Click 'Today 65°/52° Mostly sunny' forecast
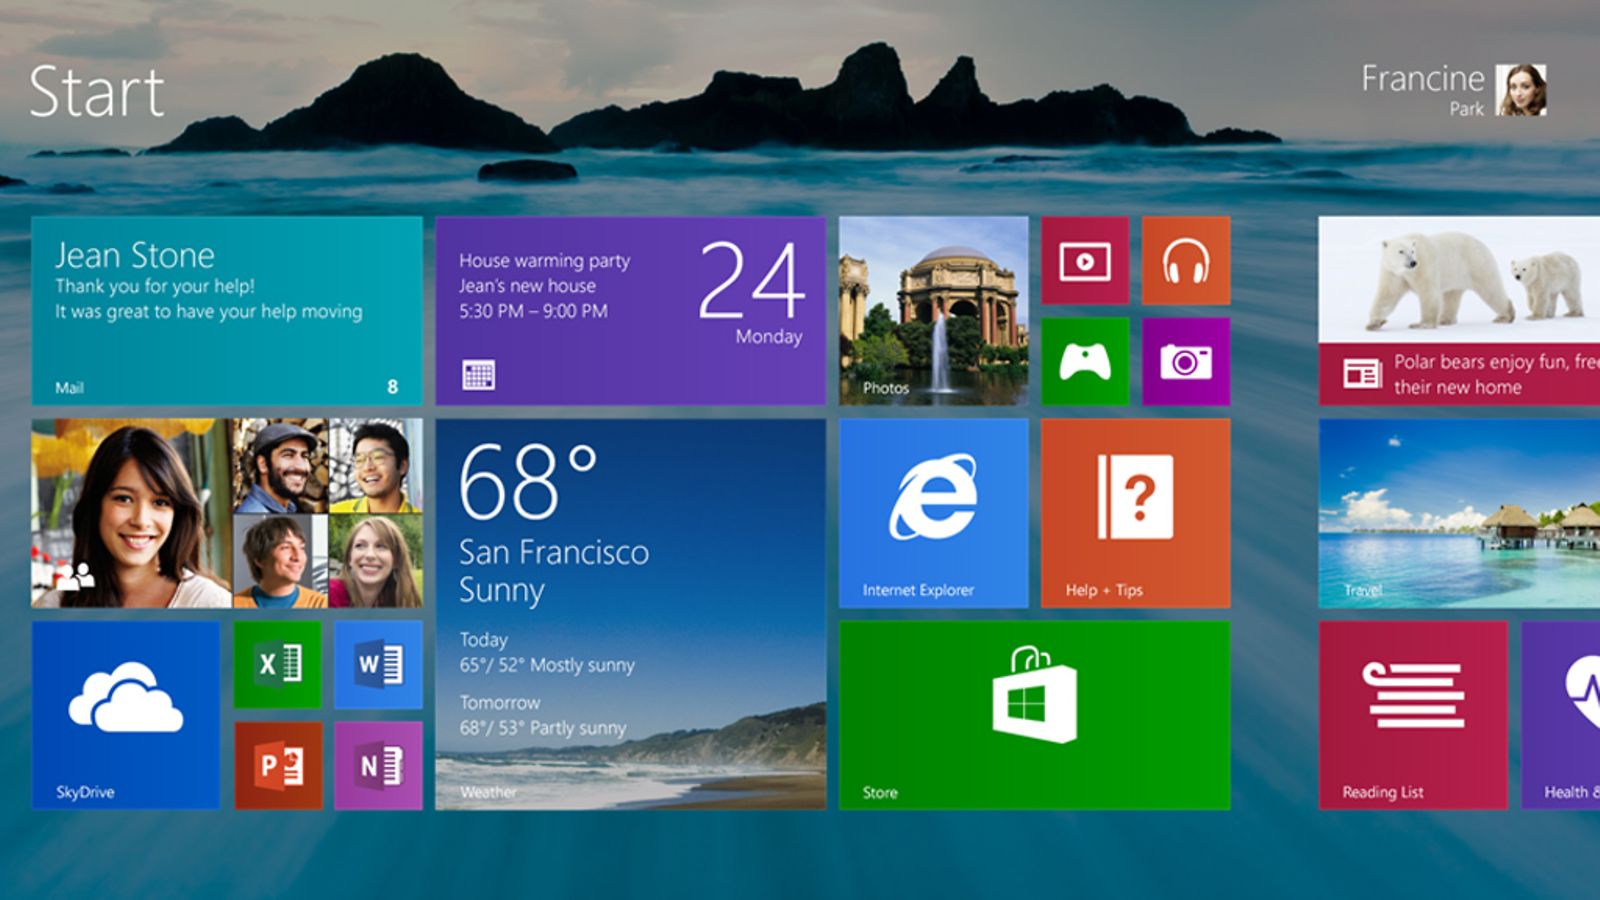1600x900 pixels. pyautogui.click(x=547, y=652)
